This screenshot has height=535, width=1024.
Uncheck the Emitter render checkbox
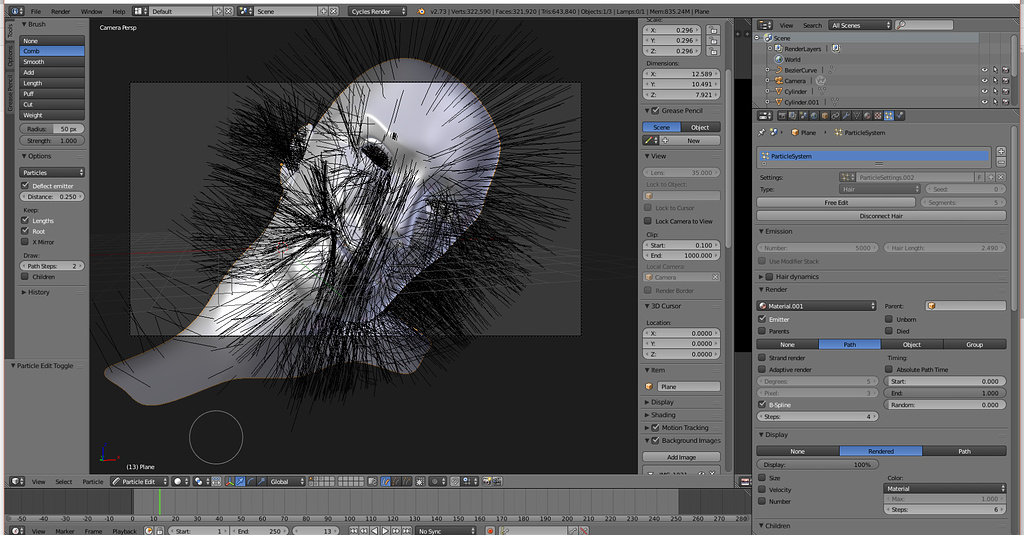coord(761,319)
